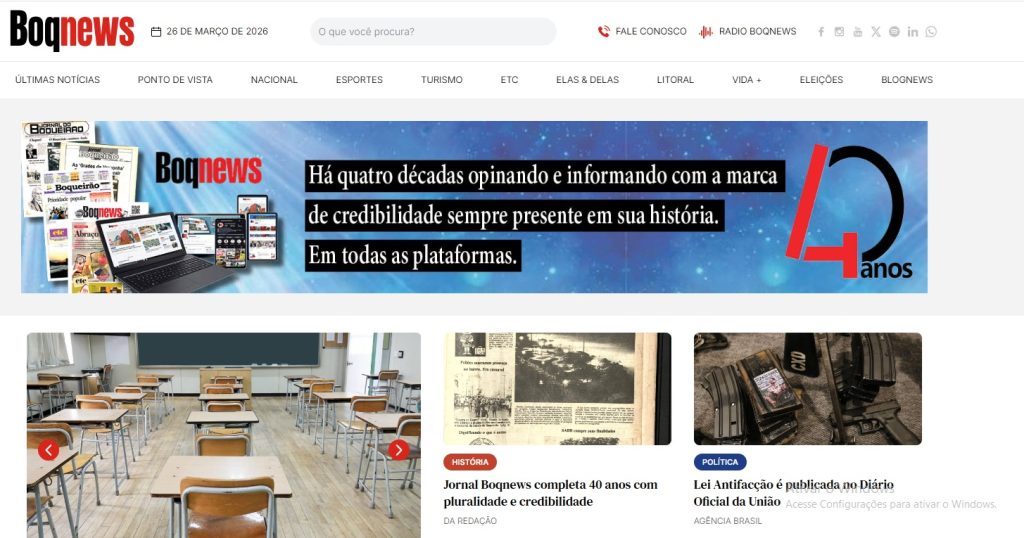
Task: Click the Boqnews 40 anos banner
Action: coord(474,207)
